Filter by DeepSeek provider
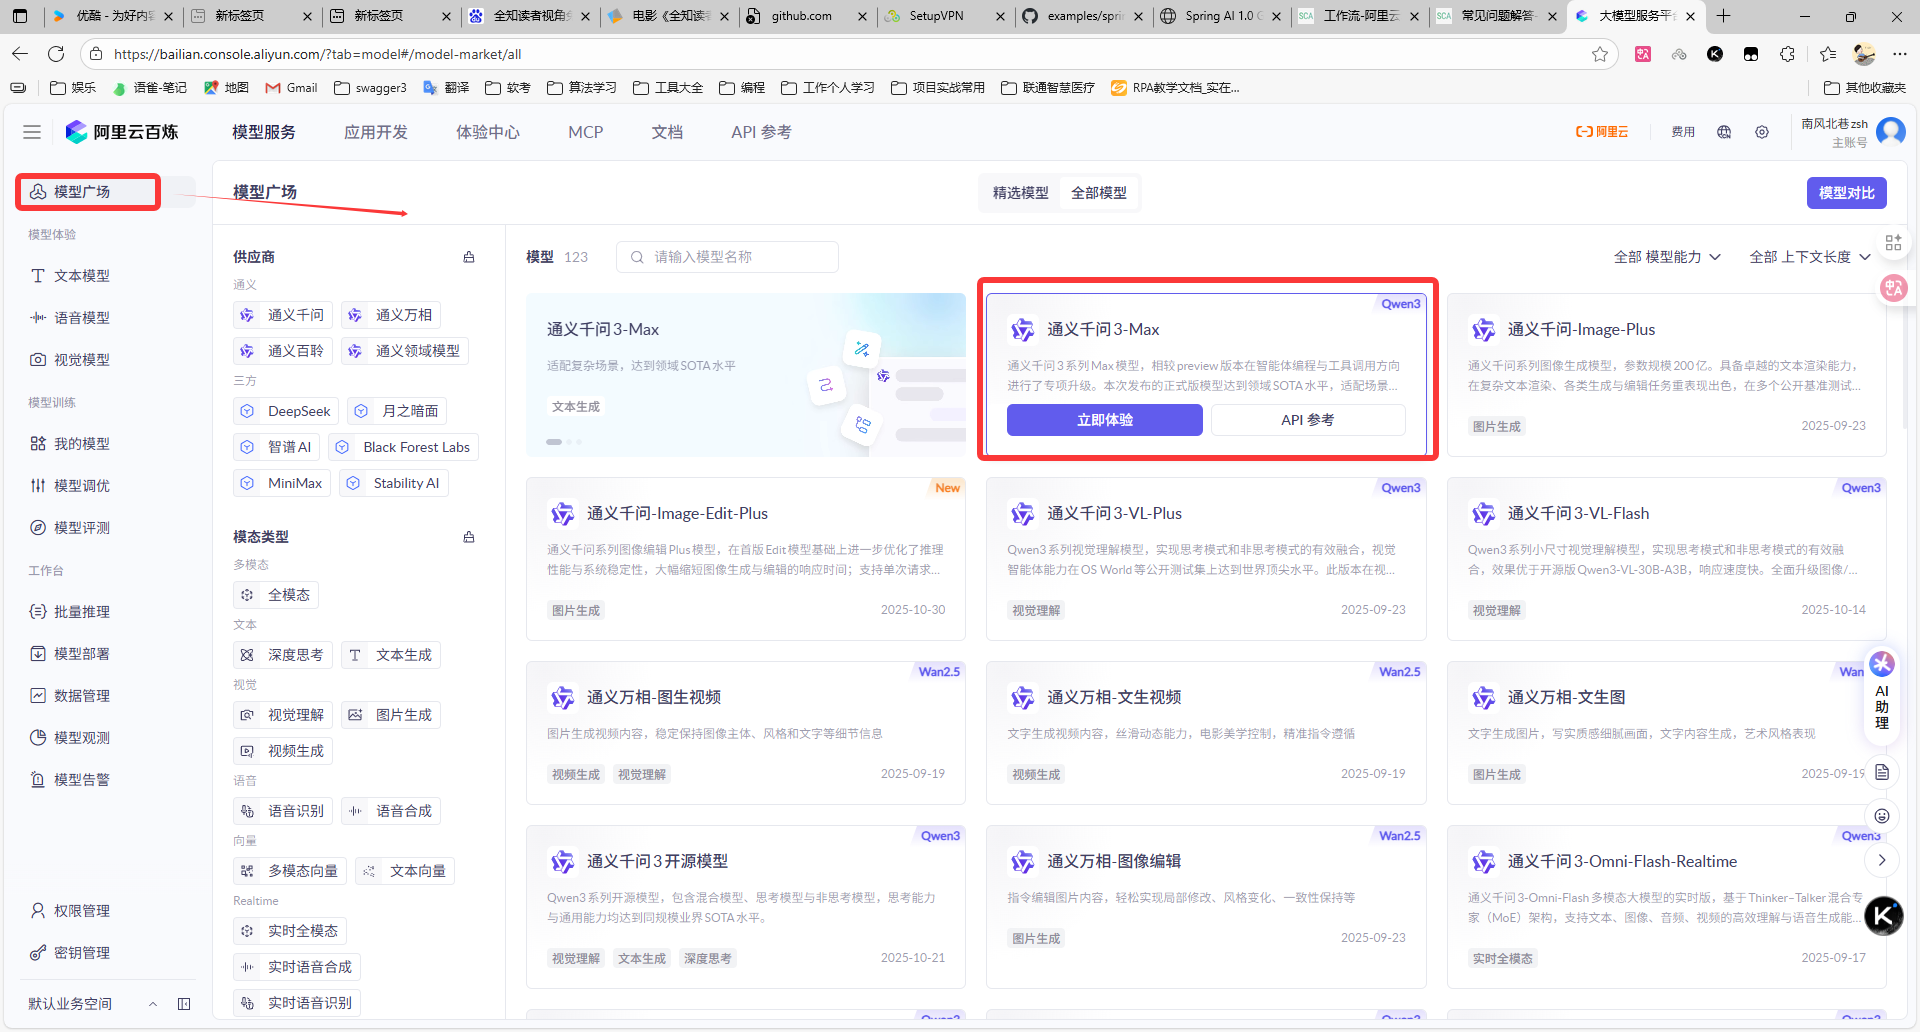Viewport: 1920px width, 1032px height. 286,411
